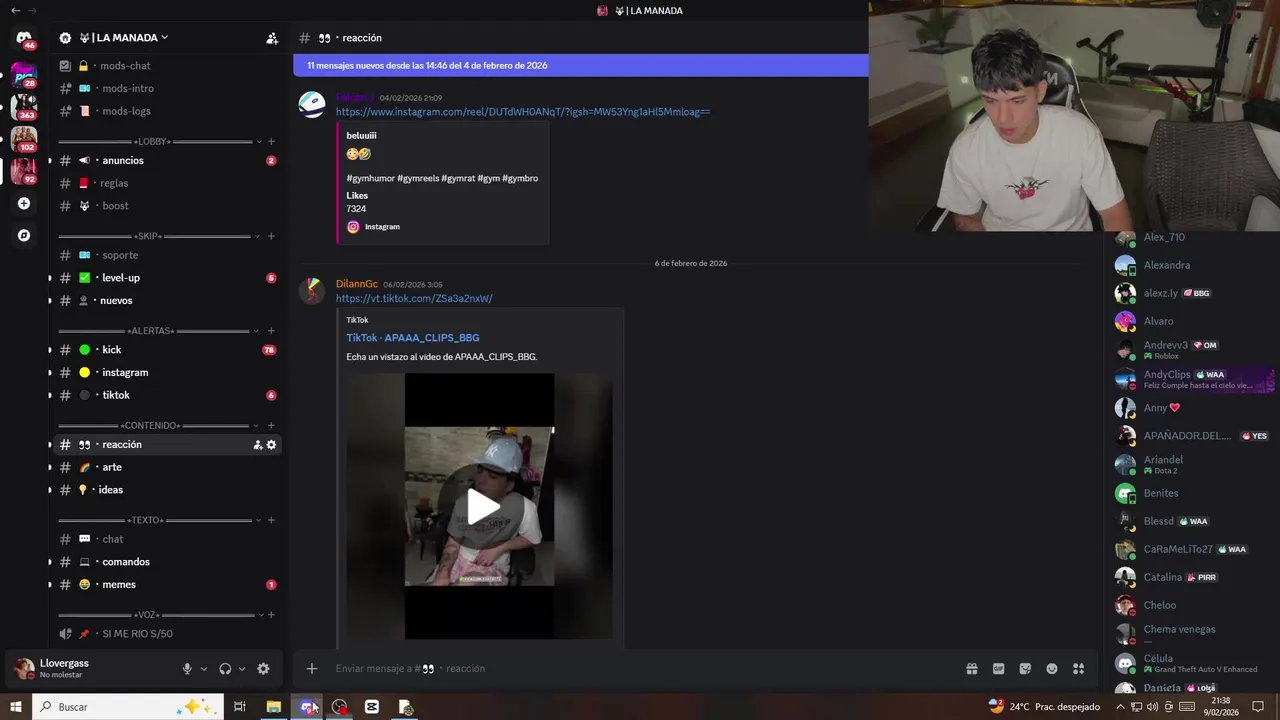
Task: Select Chema venegas in member list
Action: pyautogui.click(x=1194, y=634)
